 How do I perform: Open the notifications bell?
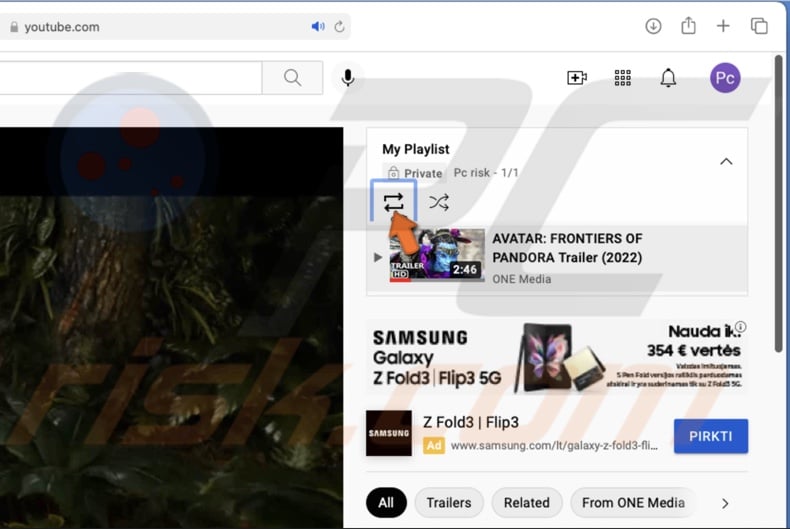tap(668, 78)
